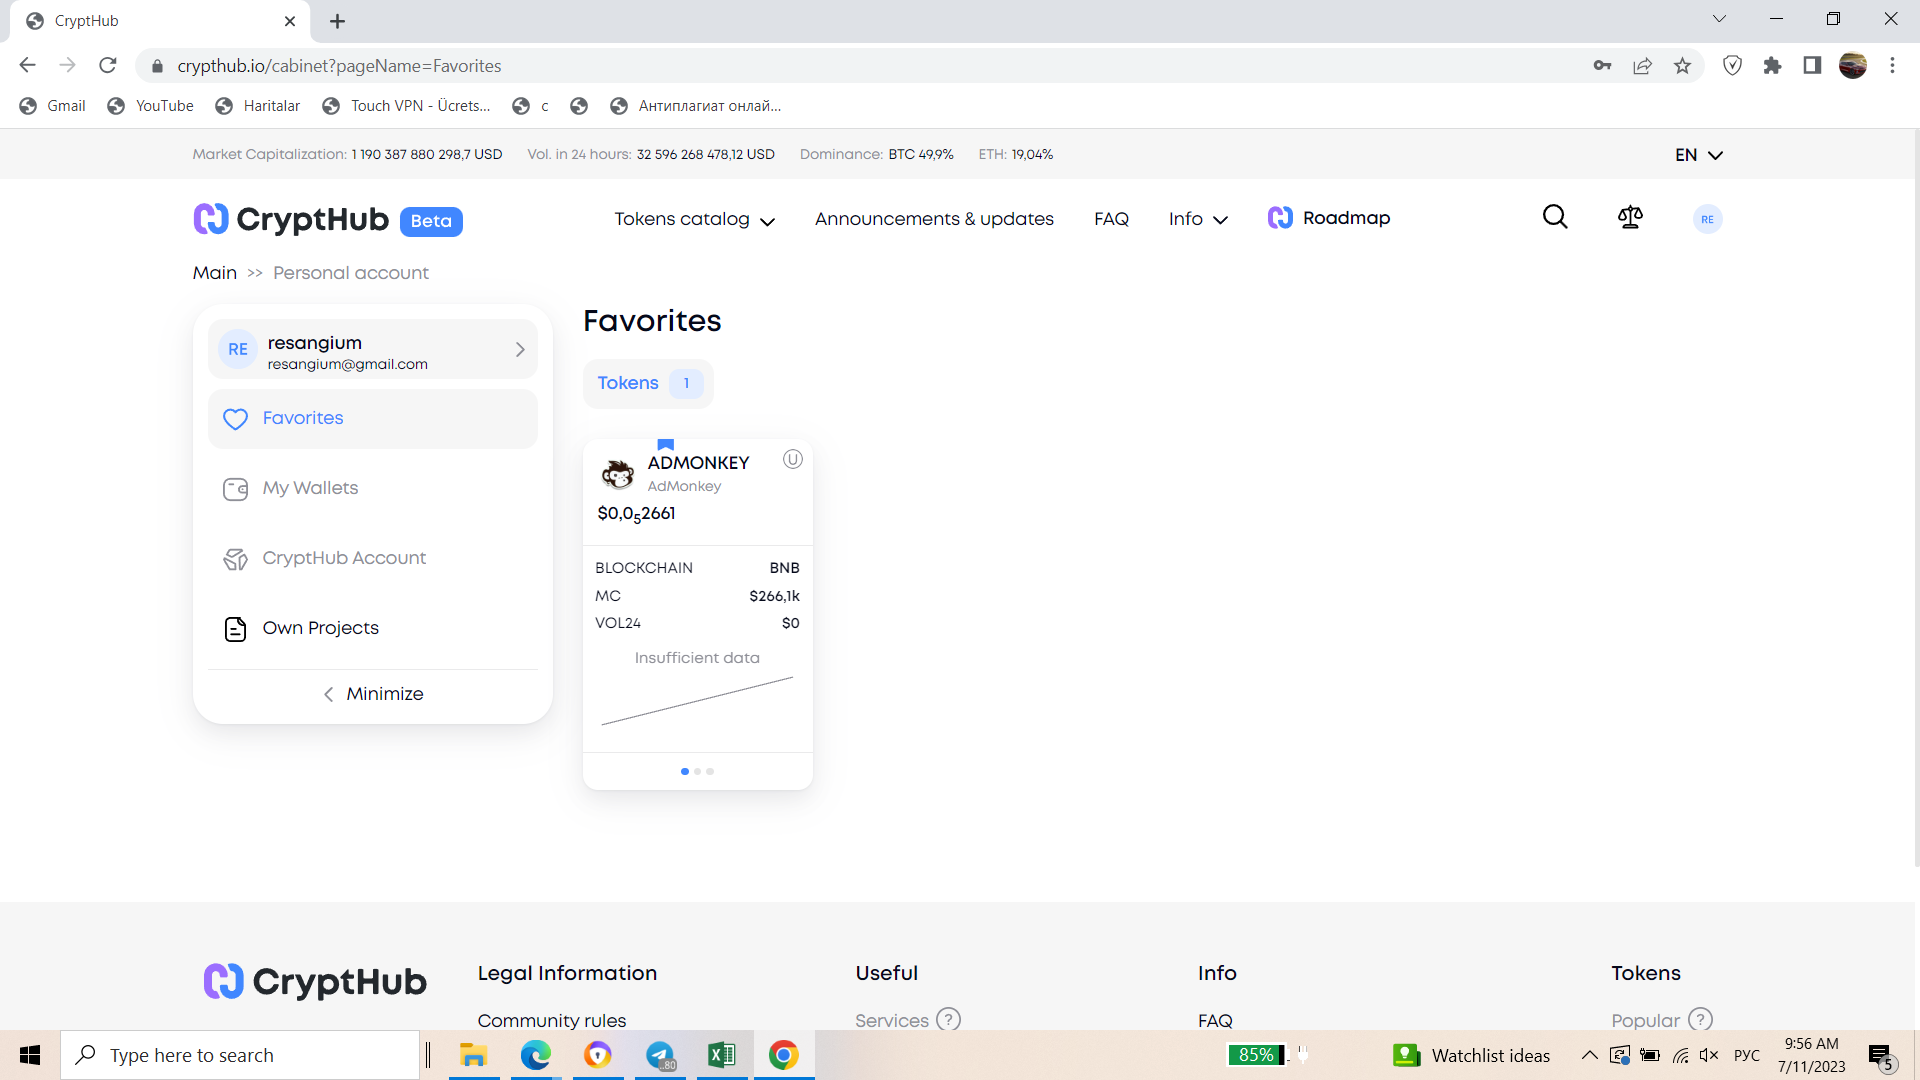Click the blue bookmark flag on the ADMONKEY card
Viewport: 1920px width, 1080px height.
[666, 445]
